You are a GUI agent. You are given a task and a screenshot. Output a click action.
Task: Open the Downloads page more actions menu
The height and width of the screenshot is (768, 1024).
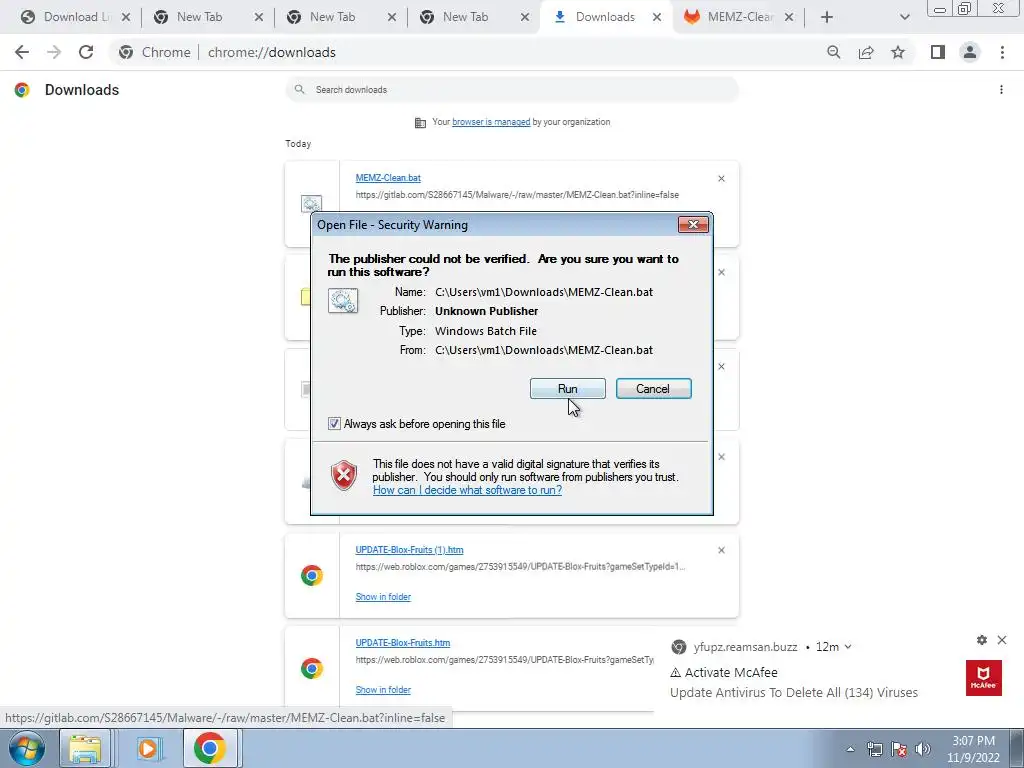click(x=1001, y=89)
